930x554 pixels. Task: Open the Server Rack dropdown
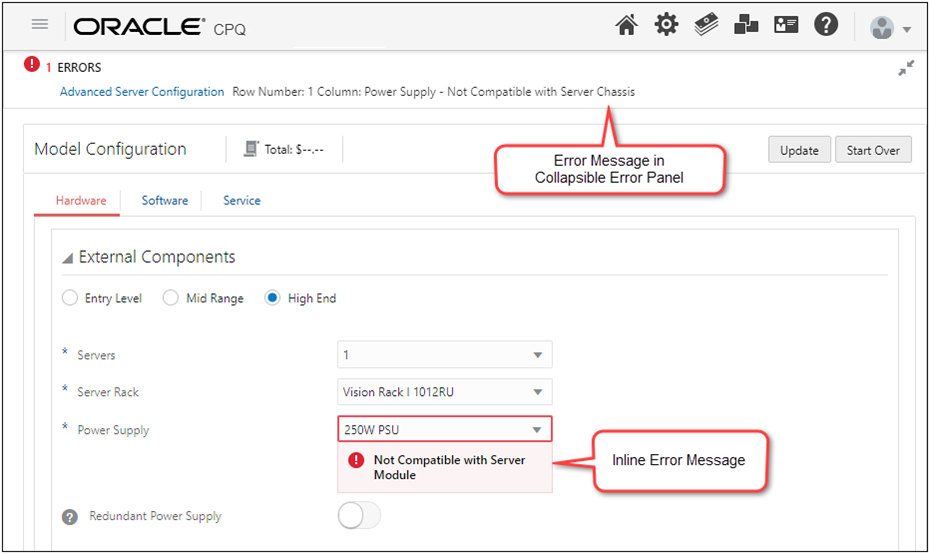445,391
